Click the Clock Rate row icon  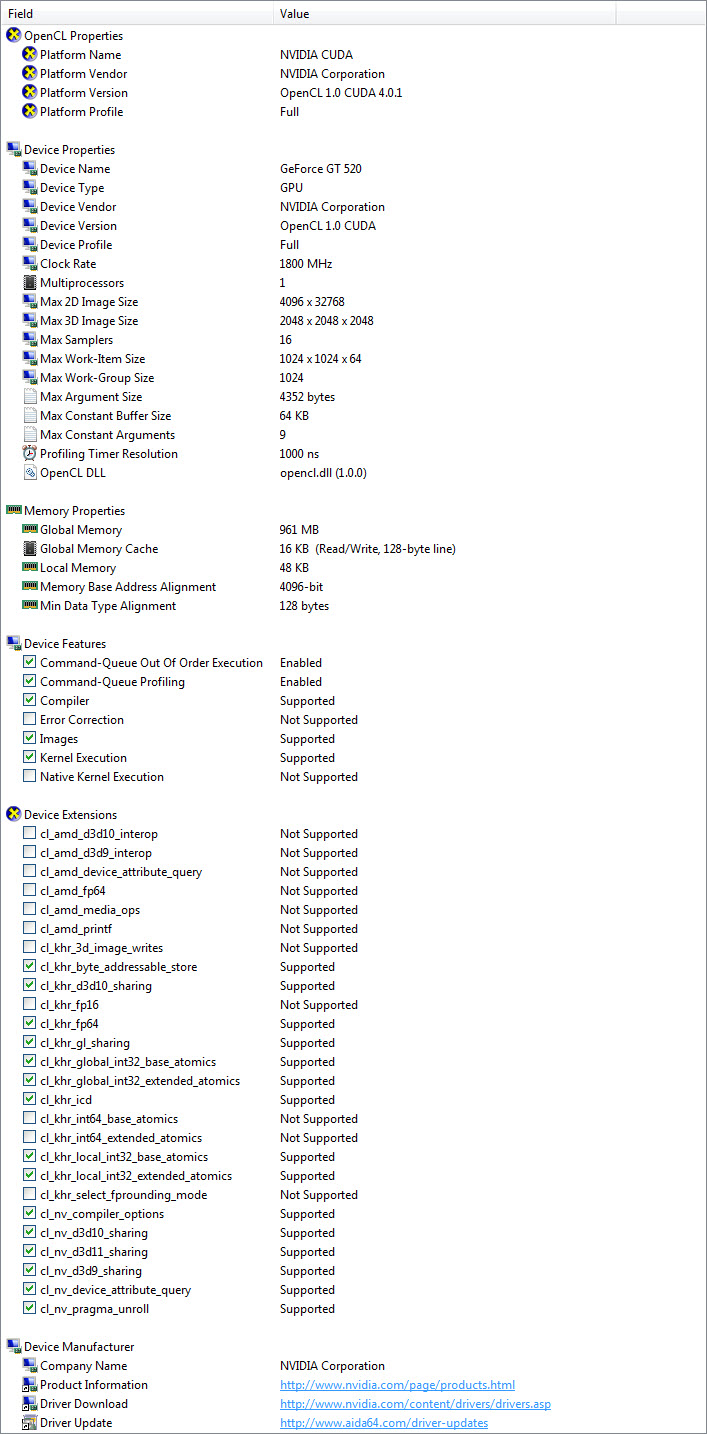tap(30, 264)
